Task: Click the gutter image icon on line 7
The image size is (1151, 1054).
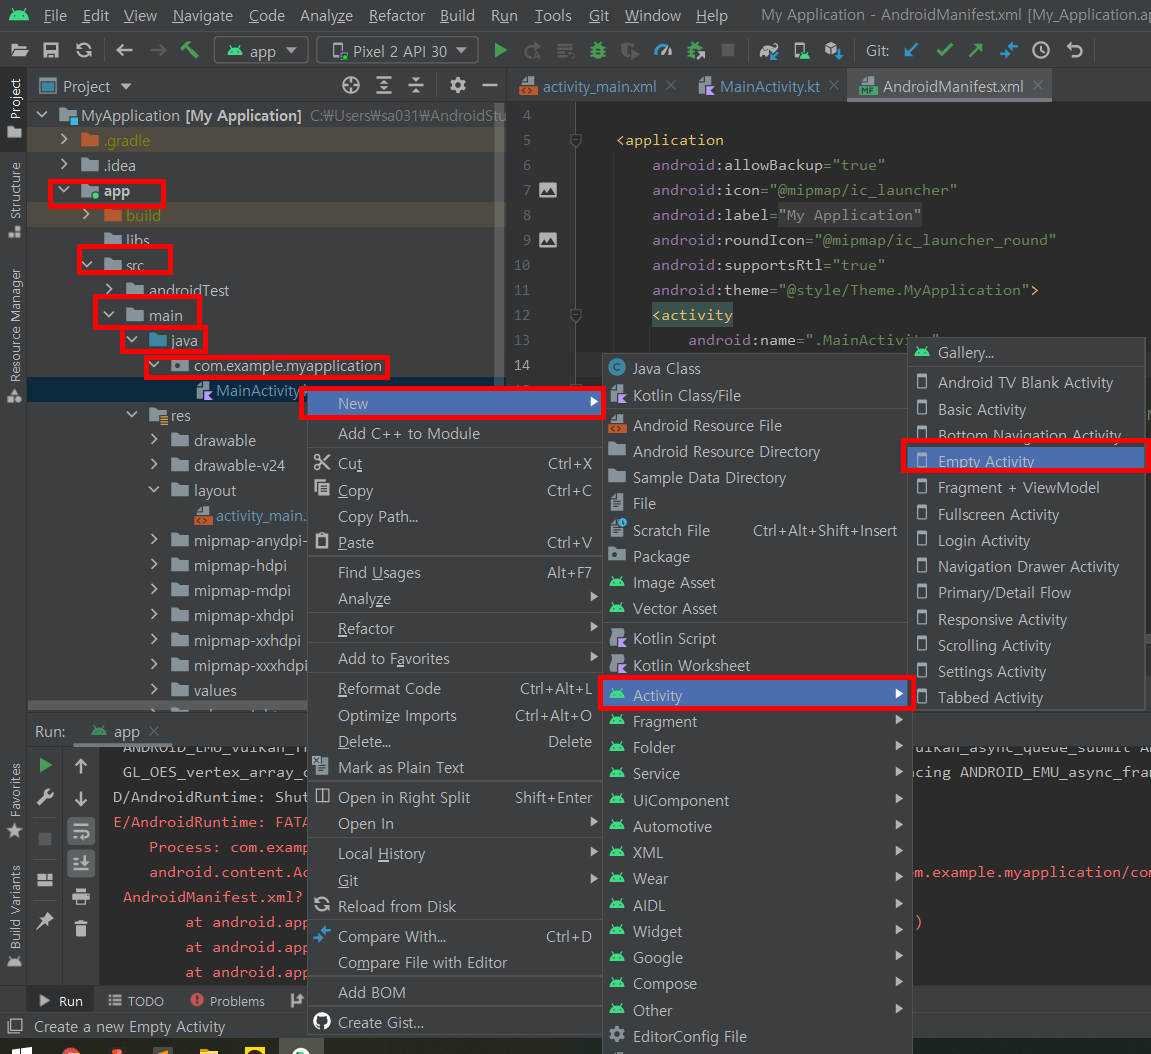Action: coord(548,190)
